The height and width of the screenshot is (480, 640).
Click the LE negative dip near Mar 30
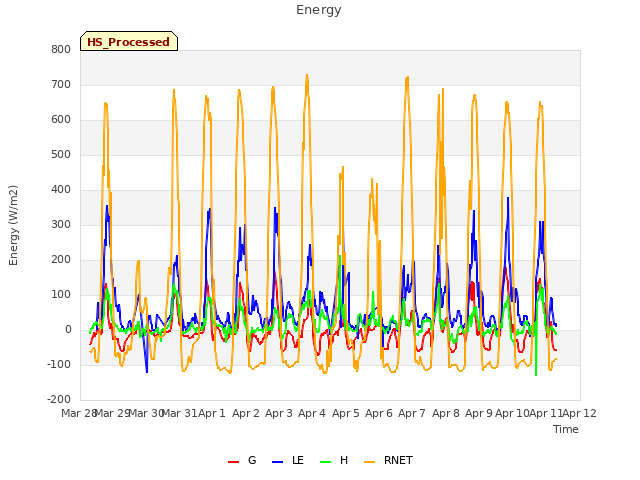(147, 372)
